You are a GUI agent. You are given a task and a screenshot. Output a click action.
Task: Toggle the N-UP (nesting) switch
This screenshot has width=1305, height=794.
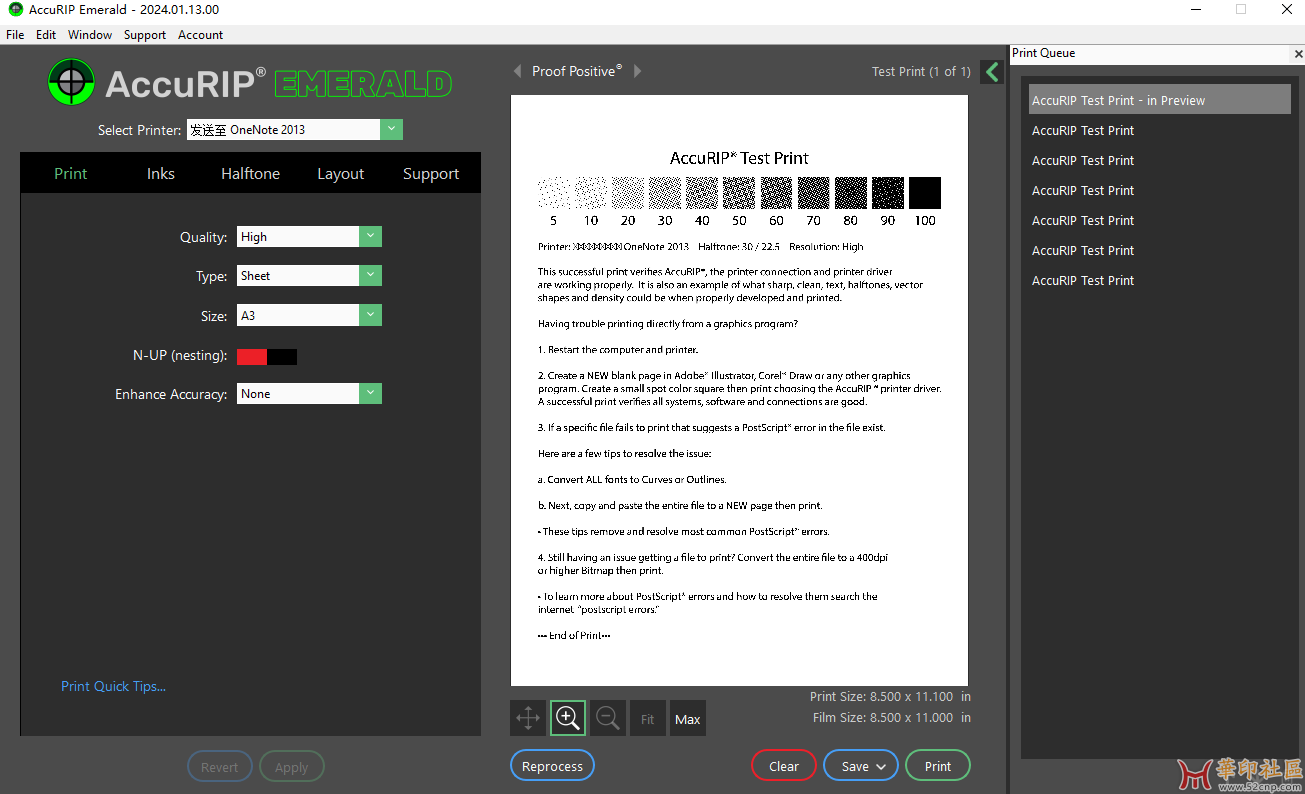pyautogui.click(x=267, y=356)
